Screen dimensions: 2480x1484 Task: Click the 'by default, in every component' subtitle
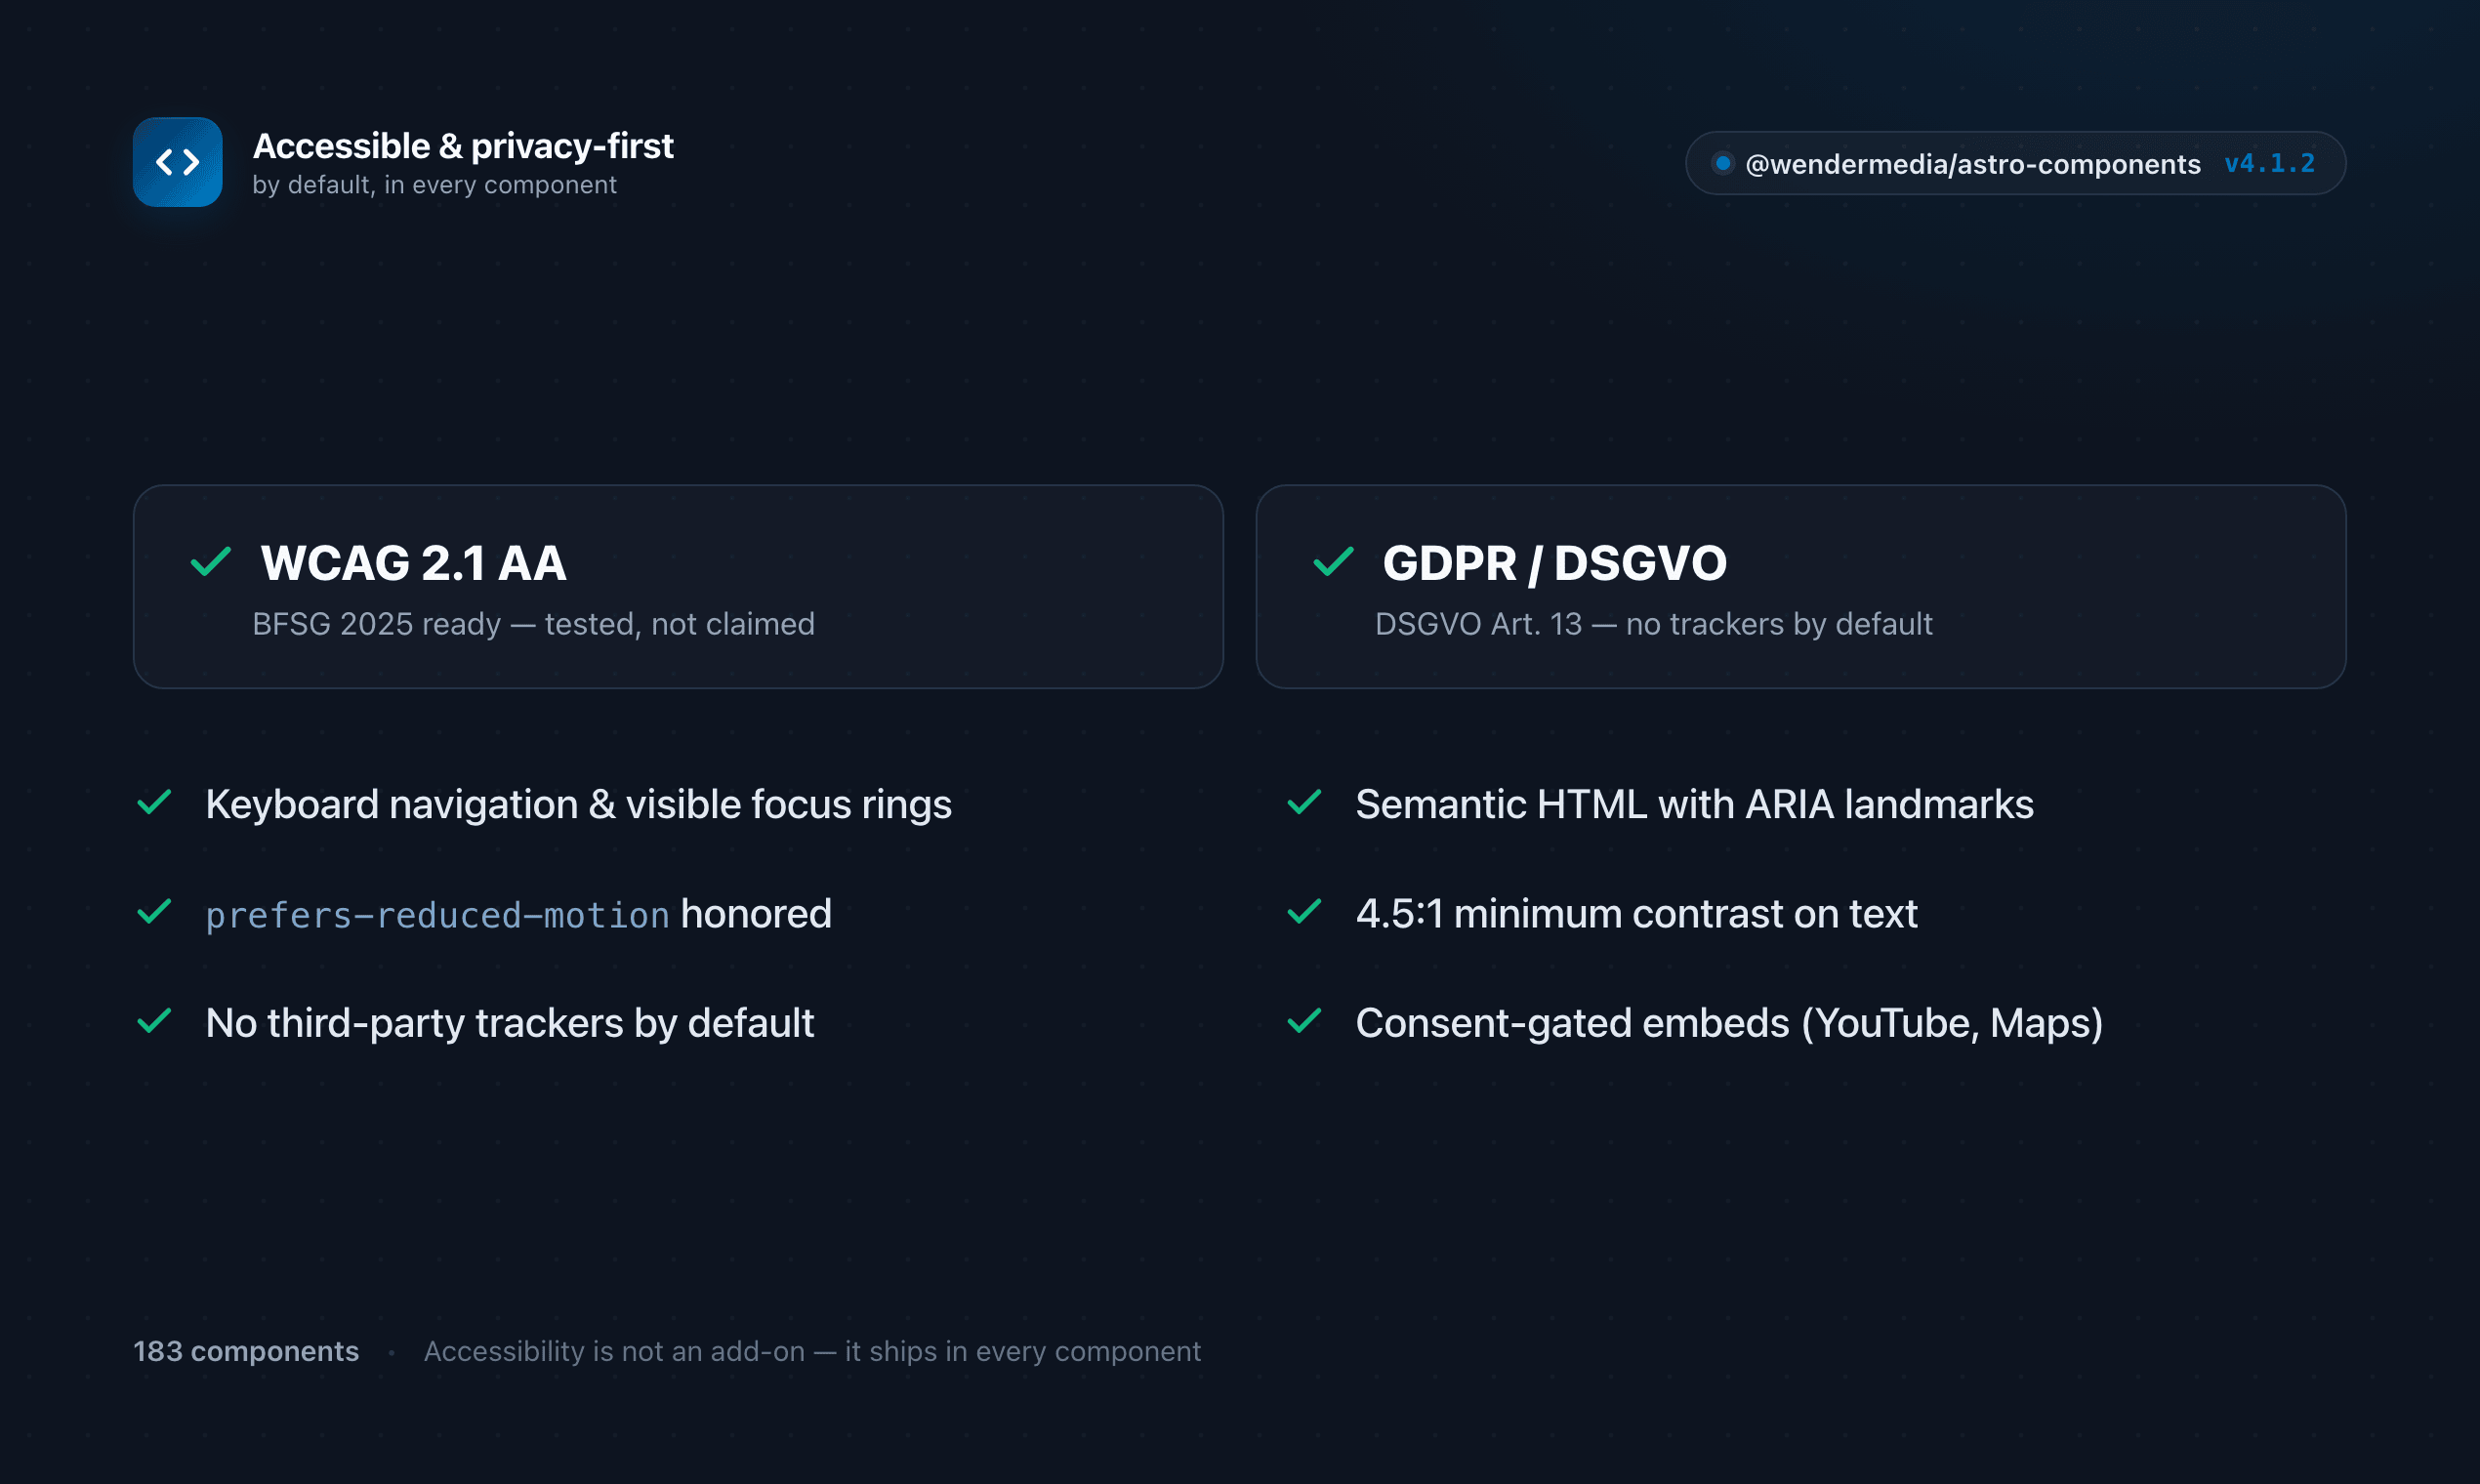point(434,185)
